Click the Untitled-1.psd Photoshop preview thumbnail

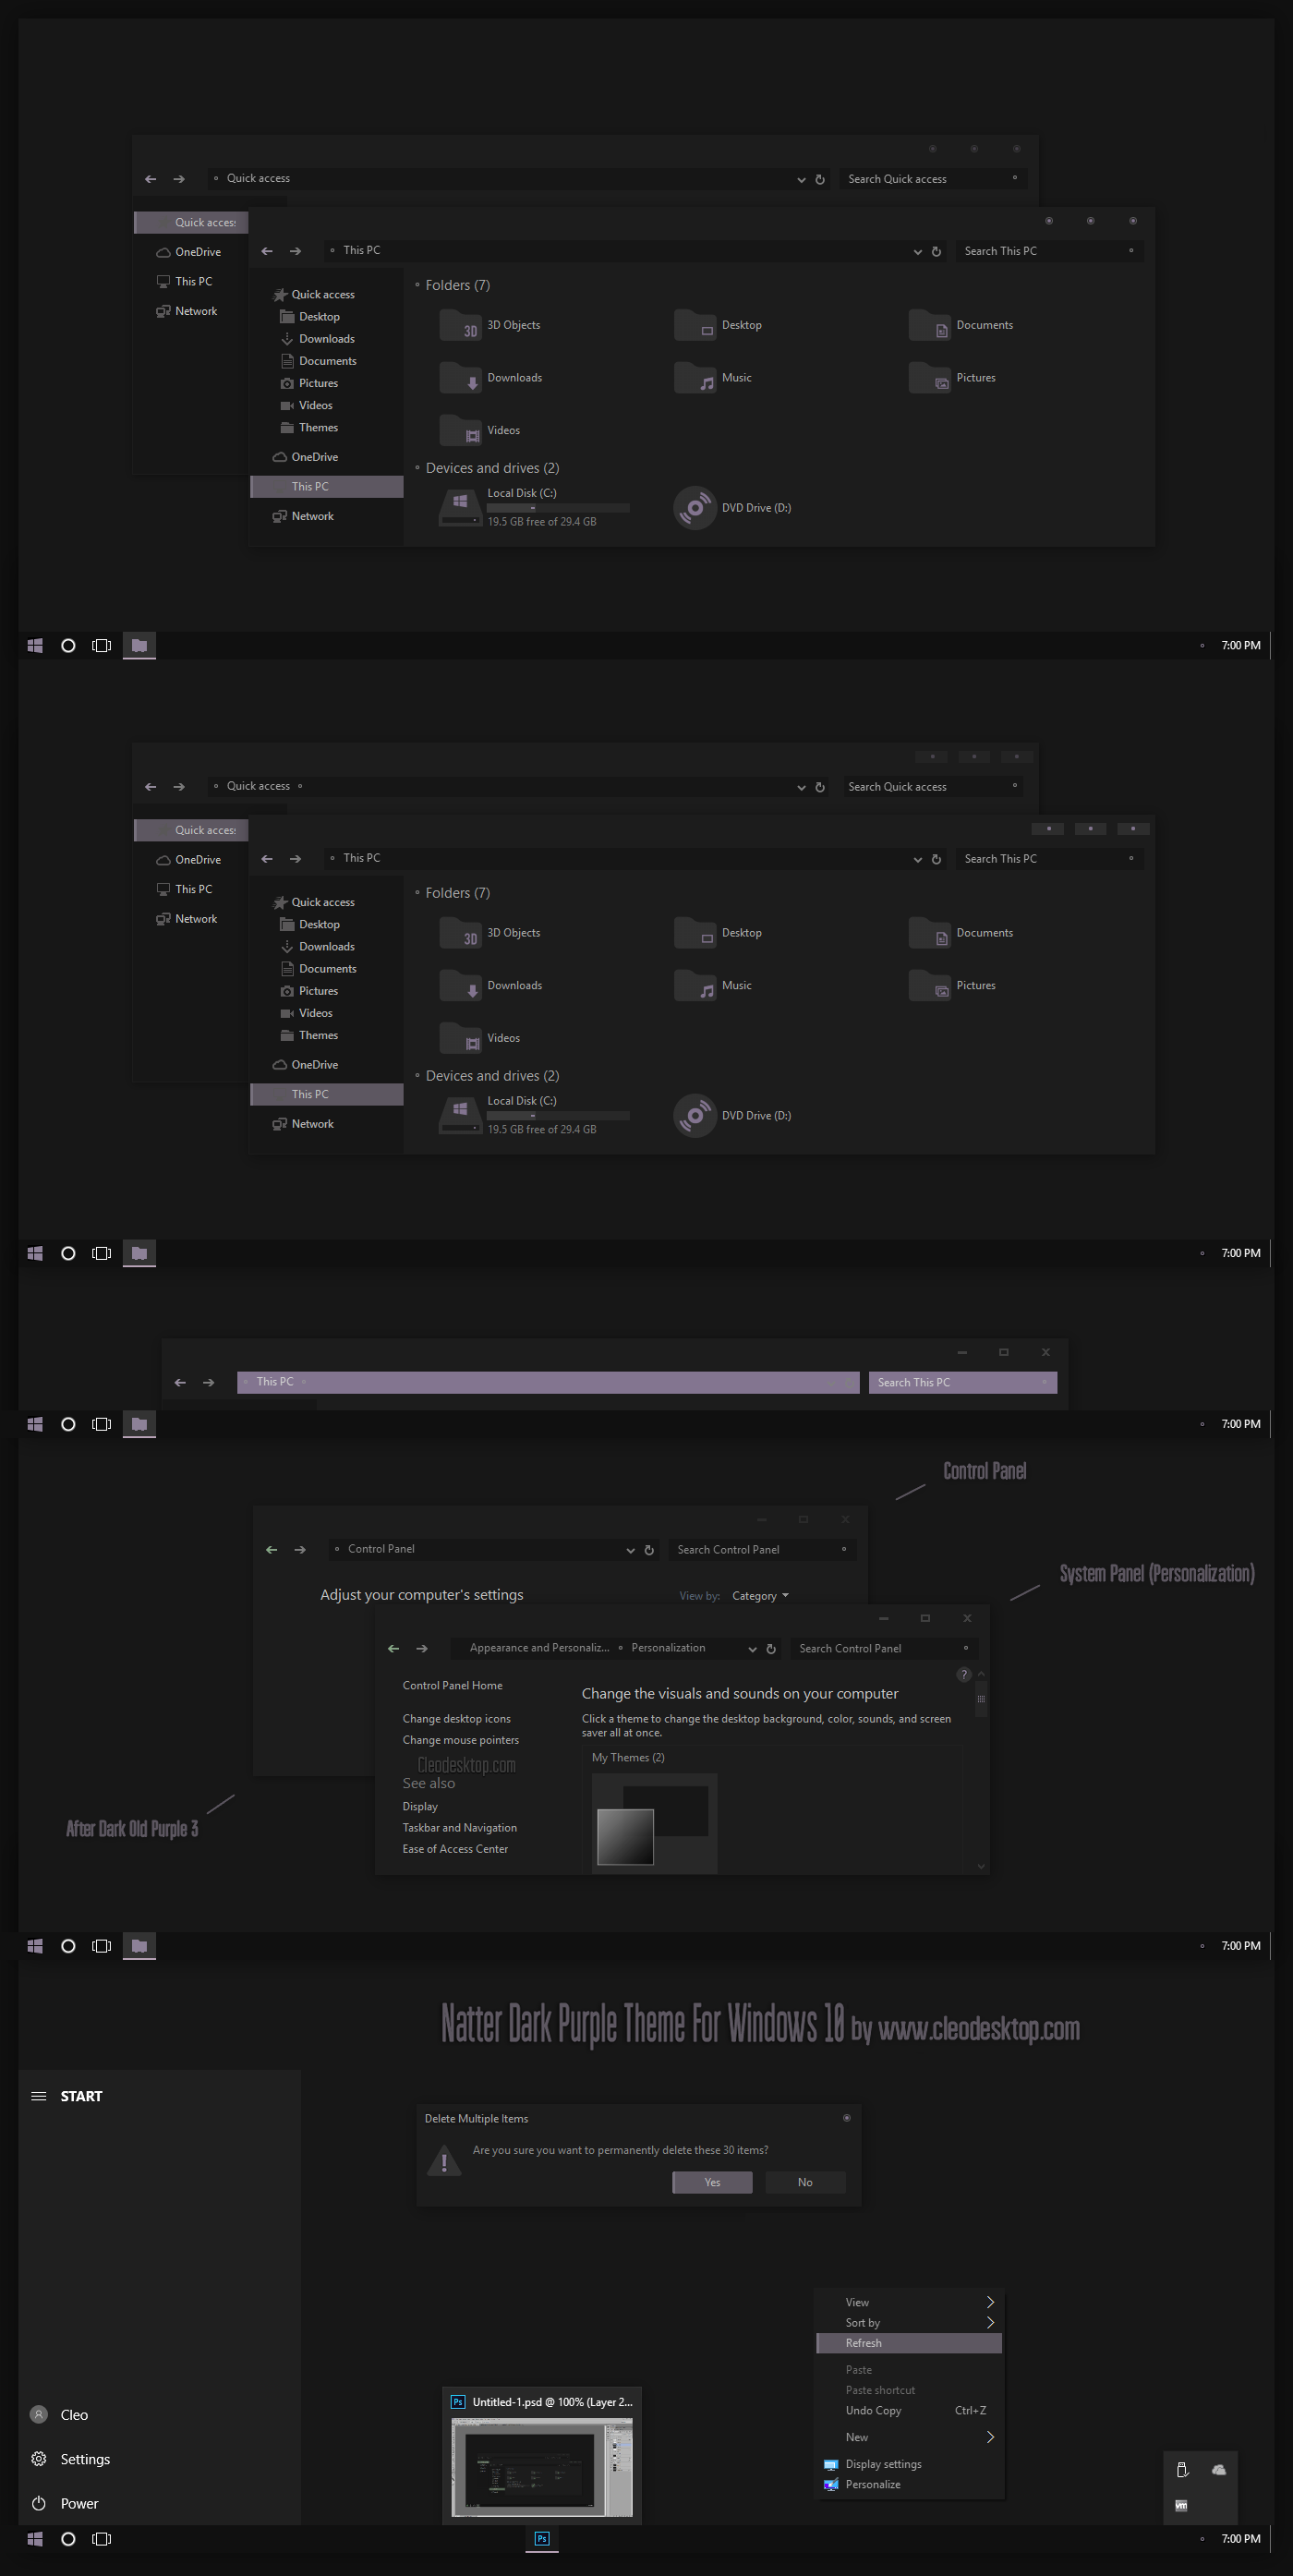pyautogui.click(x=541, y=2466)
